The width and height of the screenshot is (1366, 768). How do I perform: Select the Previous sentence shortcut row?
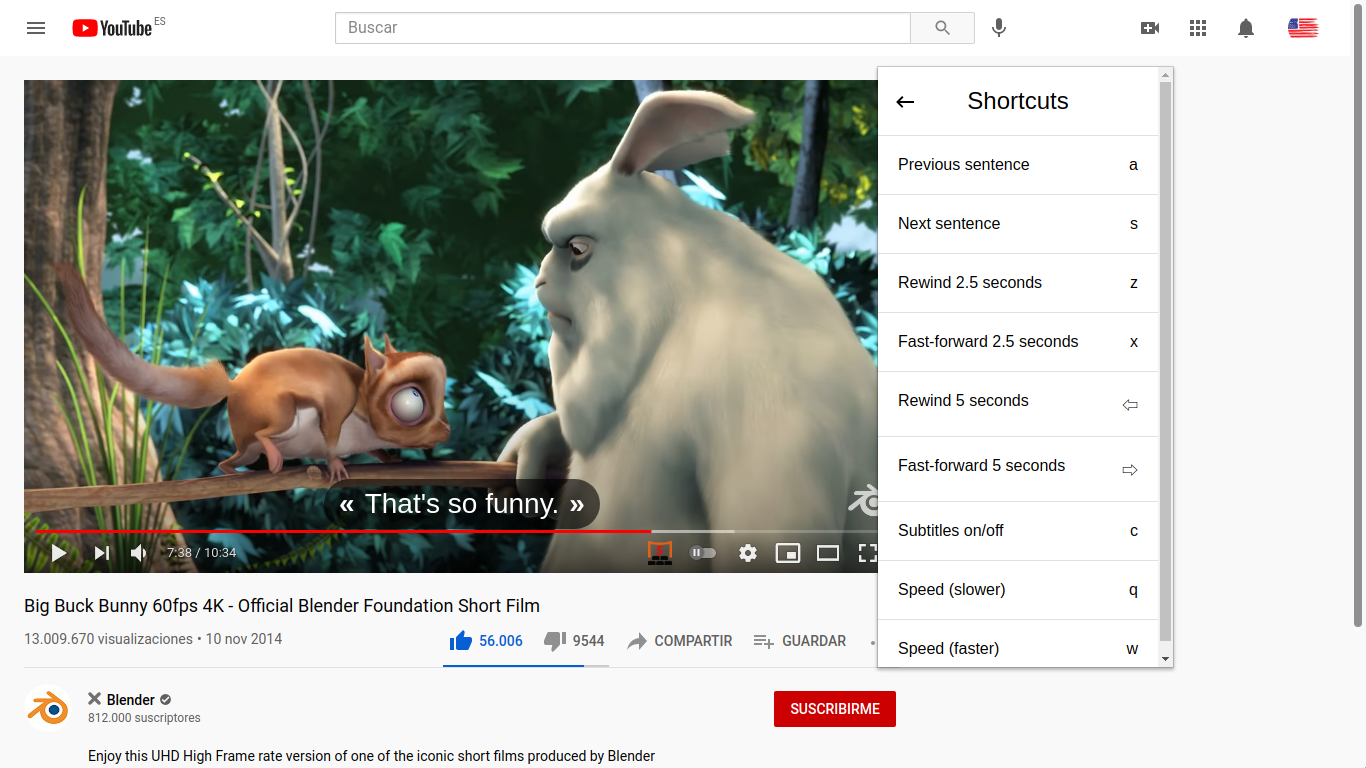point(1018,165)
